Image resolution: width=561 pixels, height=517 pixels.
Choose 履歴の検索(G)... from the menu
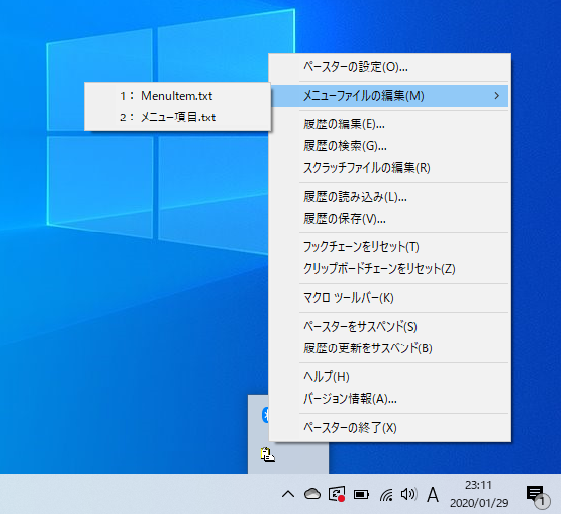[x=389, y=146]
